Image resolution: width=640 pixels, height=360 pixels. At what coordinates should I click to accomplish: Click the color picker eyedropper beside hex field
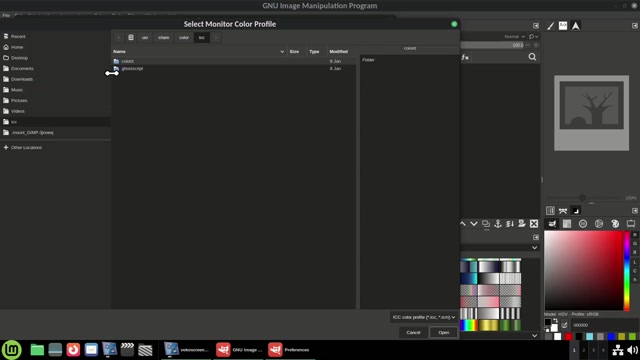(564, 325)
